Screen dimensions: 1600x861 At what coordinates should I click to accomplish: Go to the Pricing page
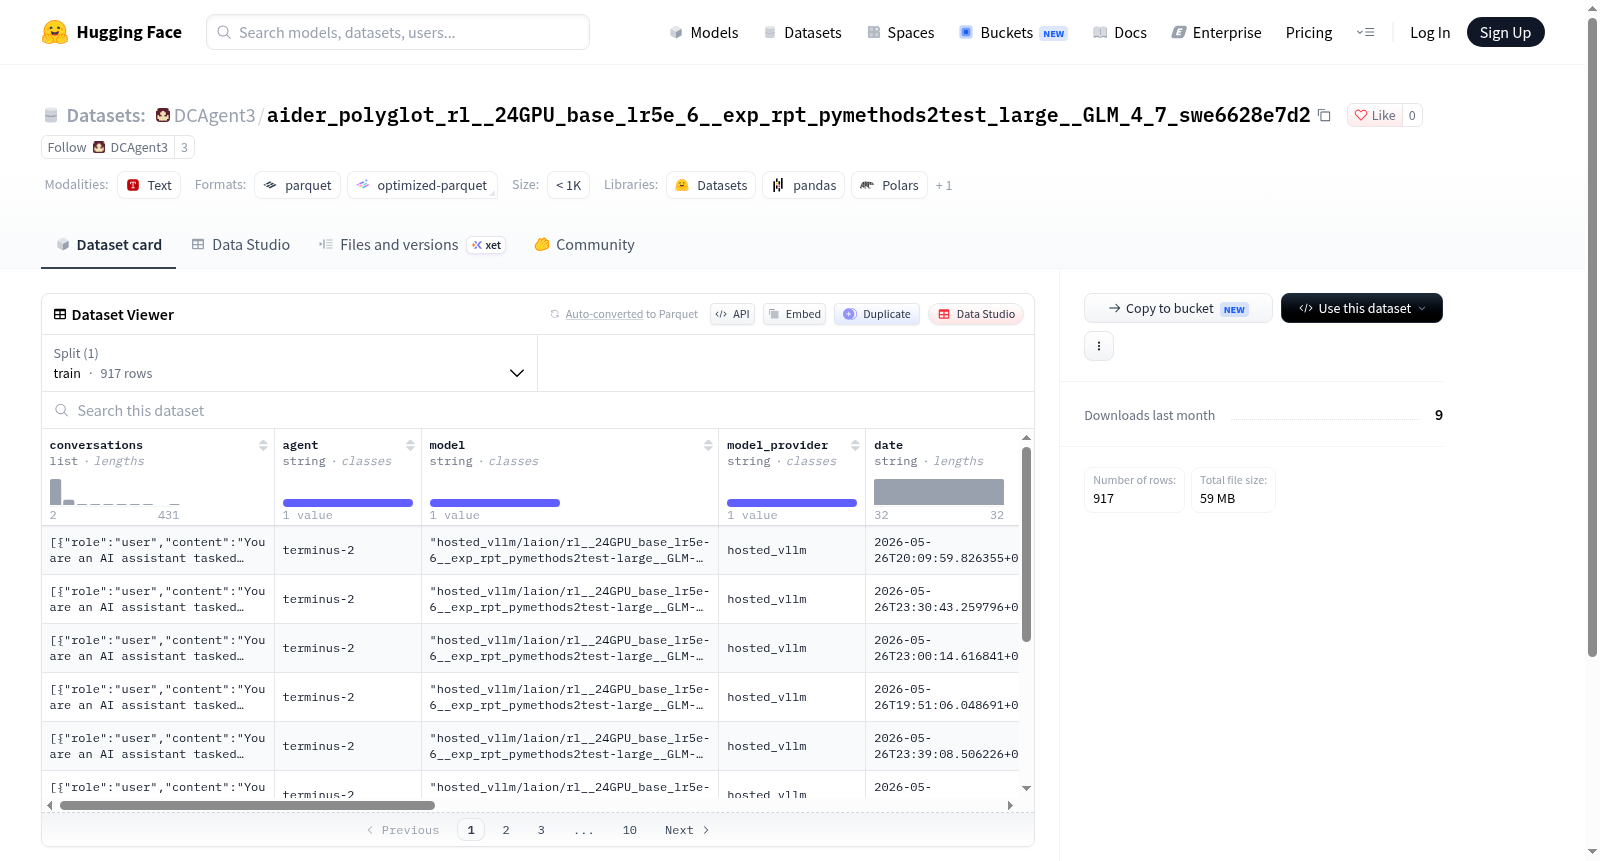[x=1309, y=33]
